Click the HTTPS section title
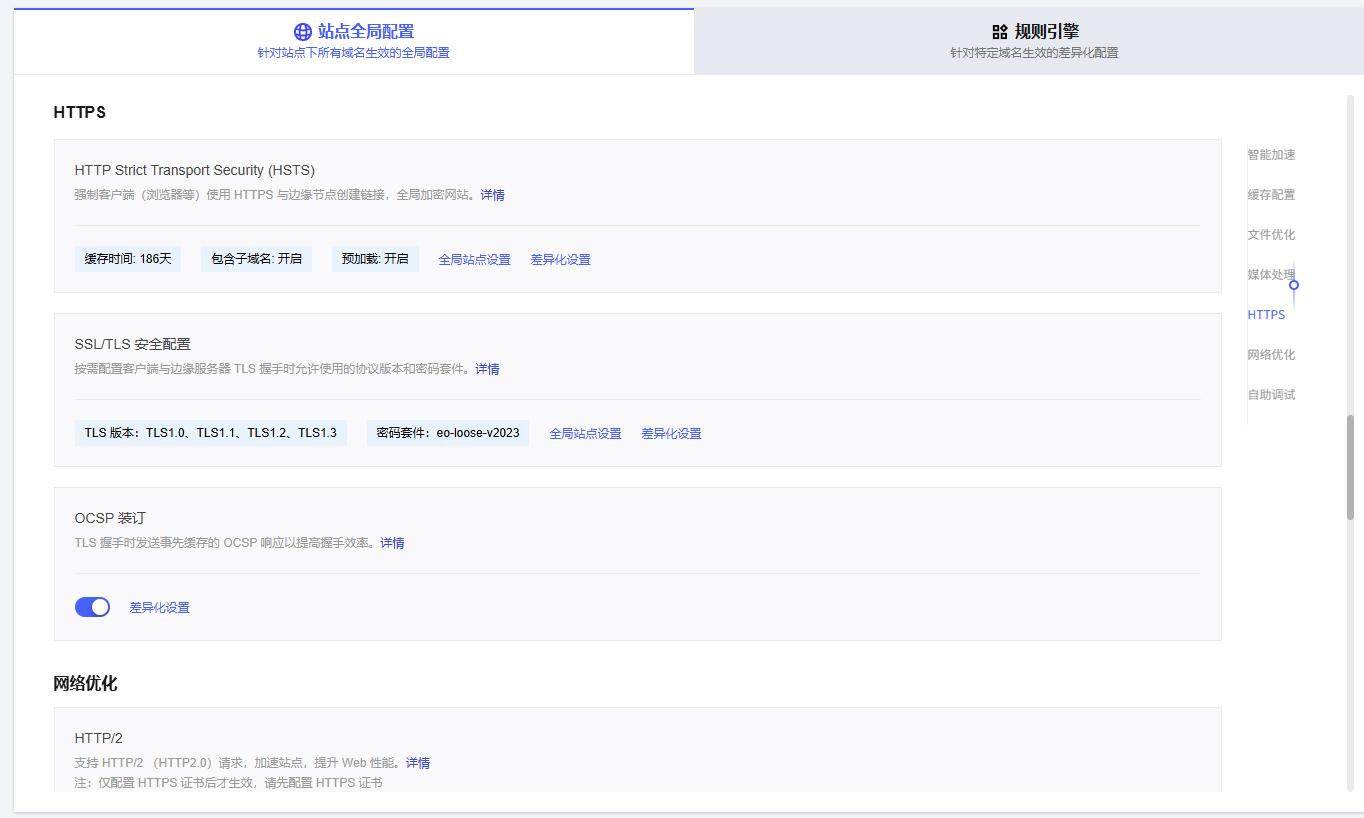The image size is (1364, 818). point(79,113)
